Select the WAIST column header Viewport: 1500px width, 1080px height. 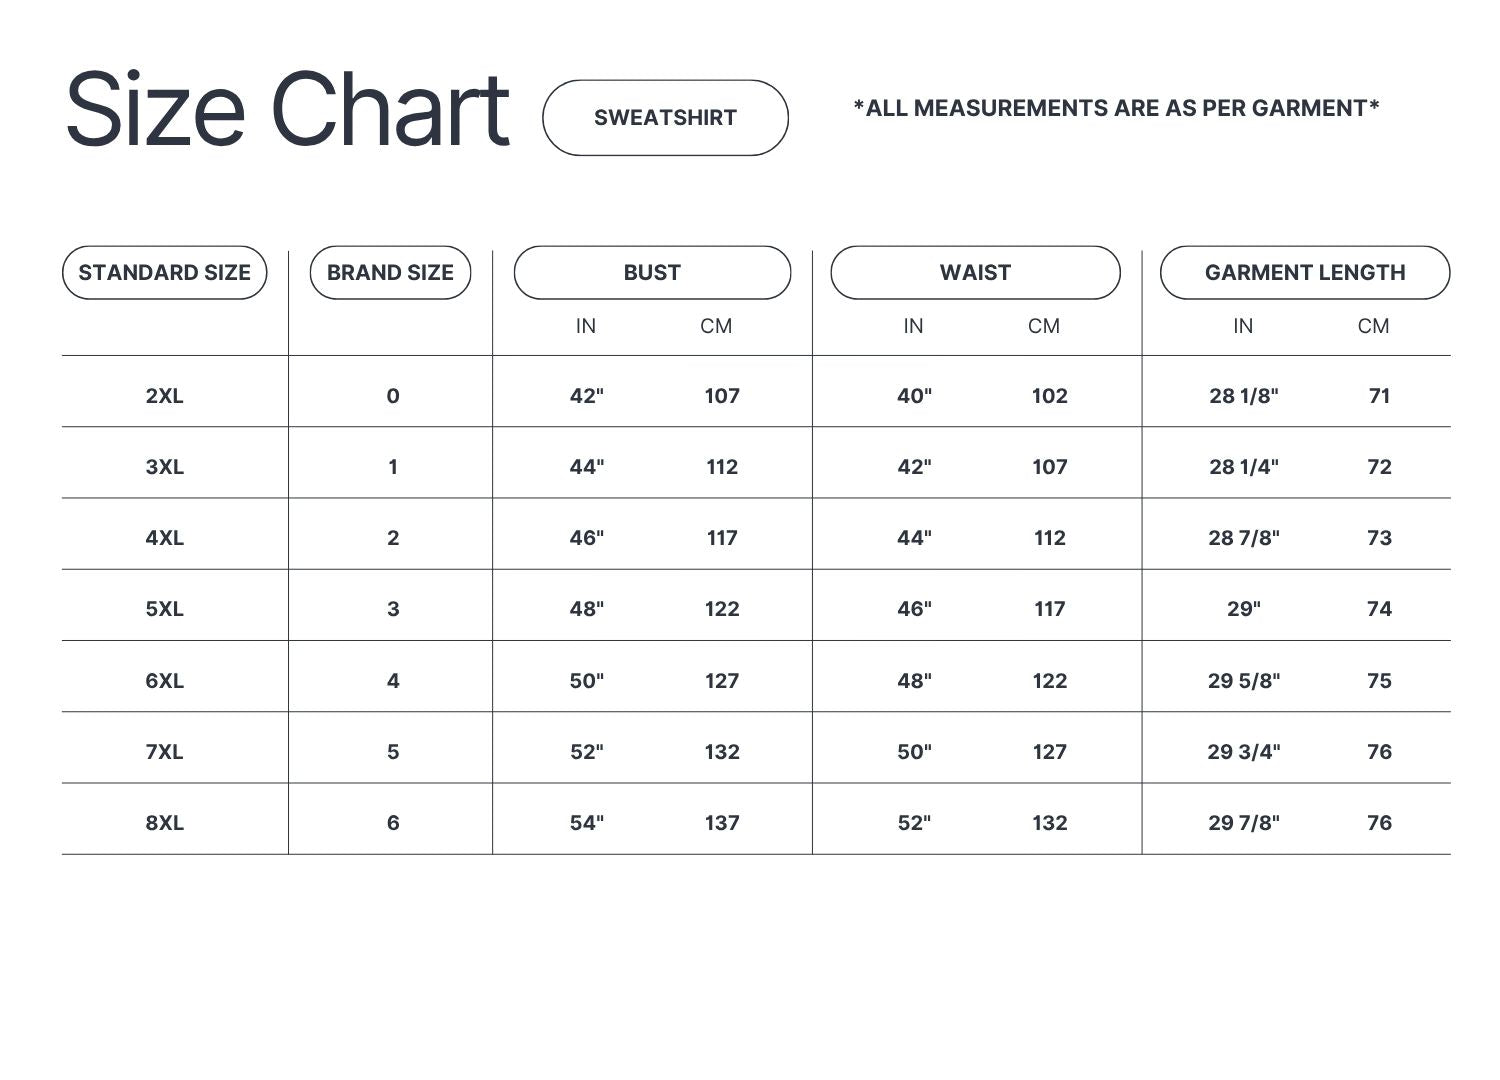click(x=975, y=273)
